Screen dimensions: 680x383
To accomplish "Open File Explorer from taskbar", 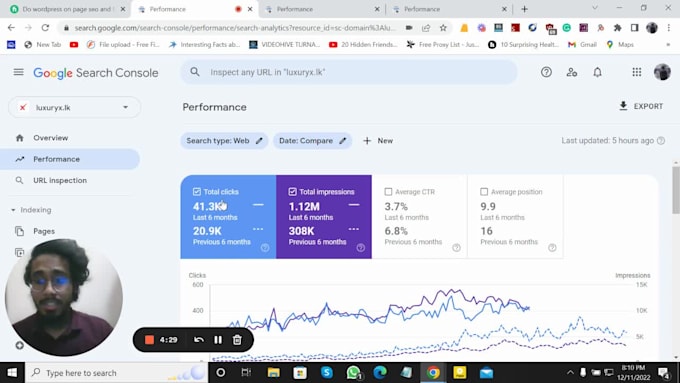I will (x=273, y=372).
